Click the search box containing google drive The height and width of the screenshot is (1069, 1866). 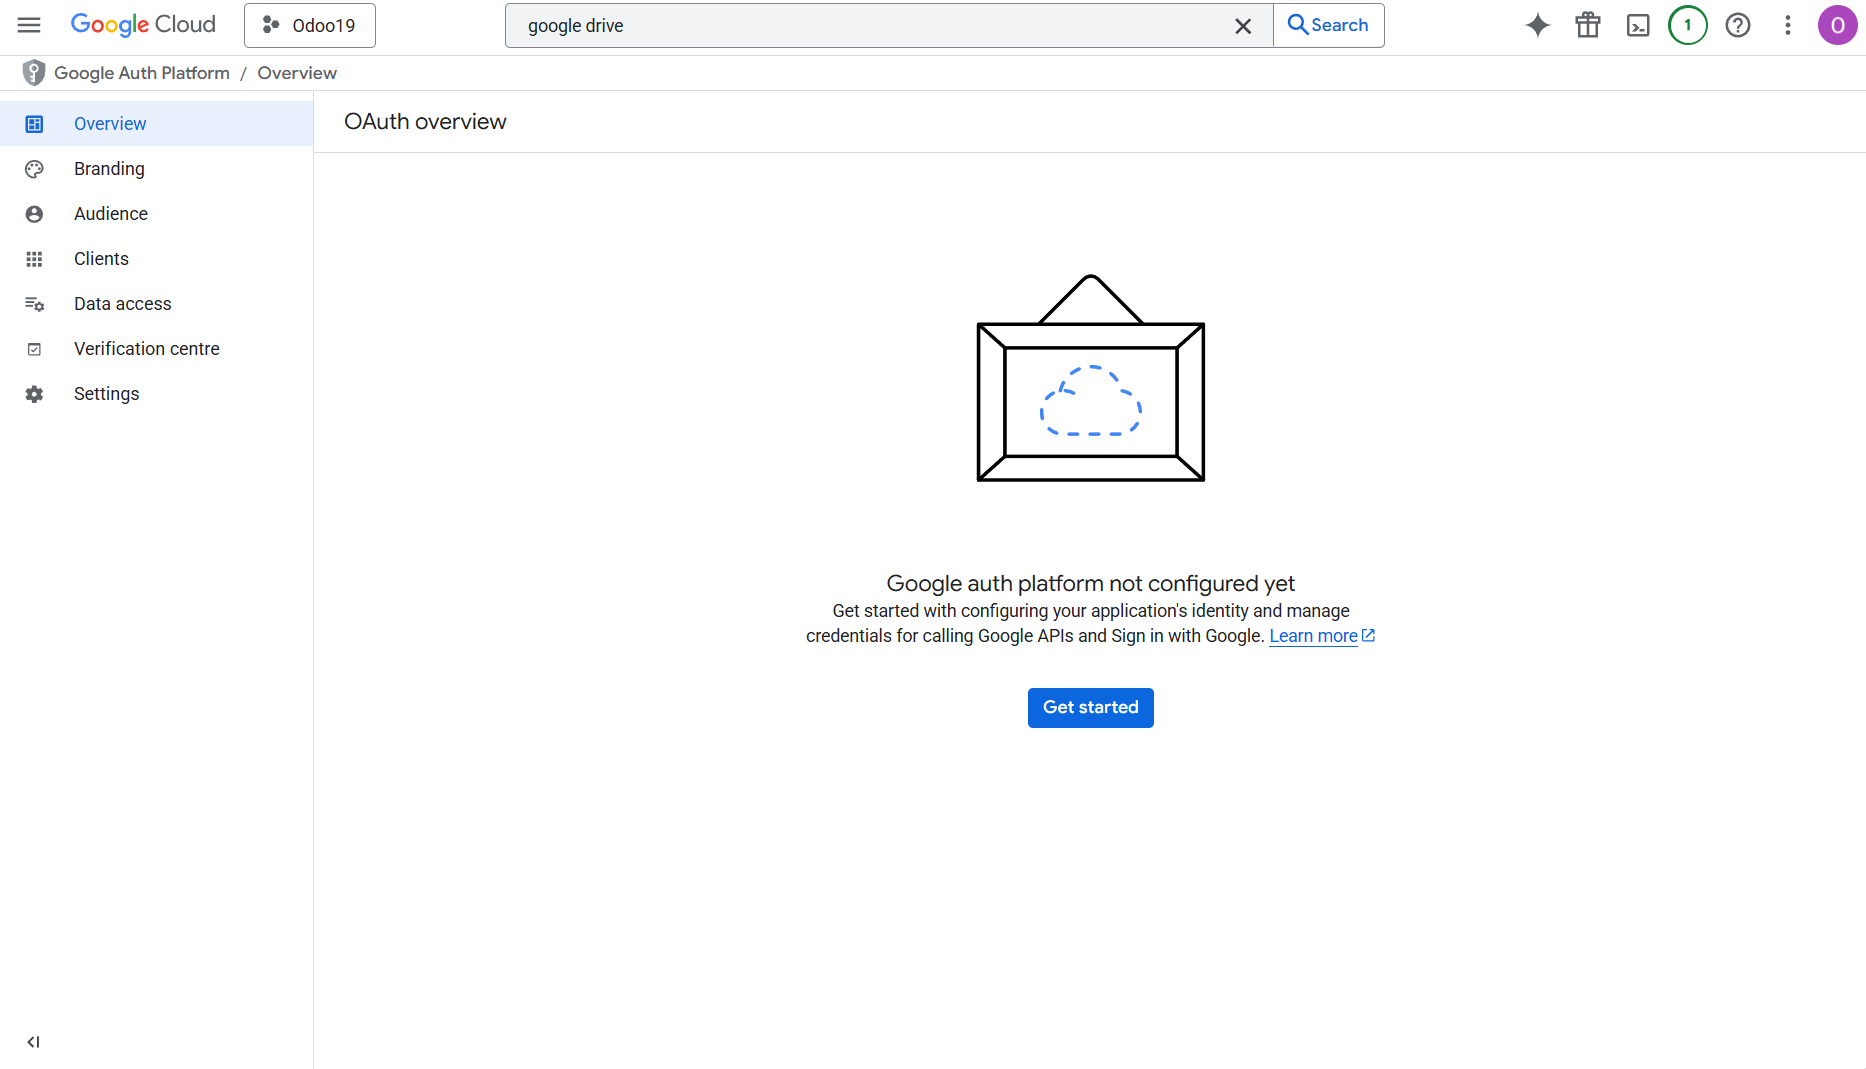click(870, 26)
